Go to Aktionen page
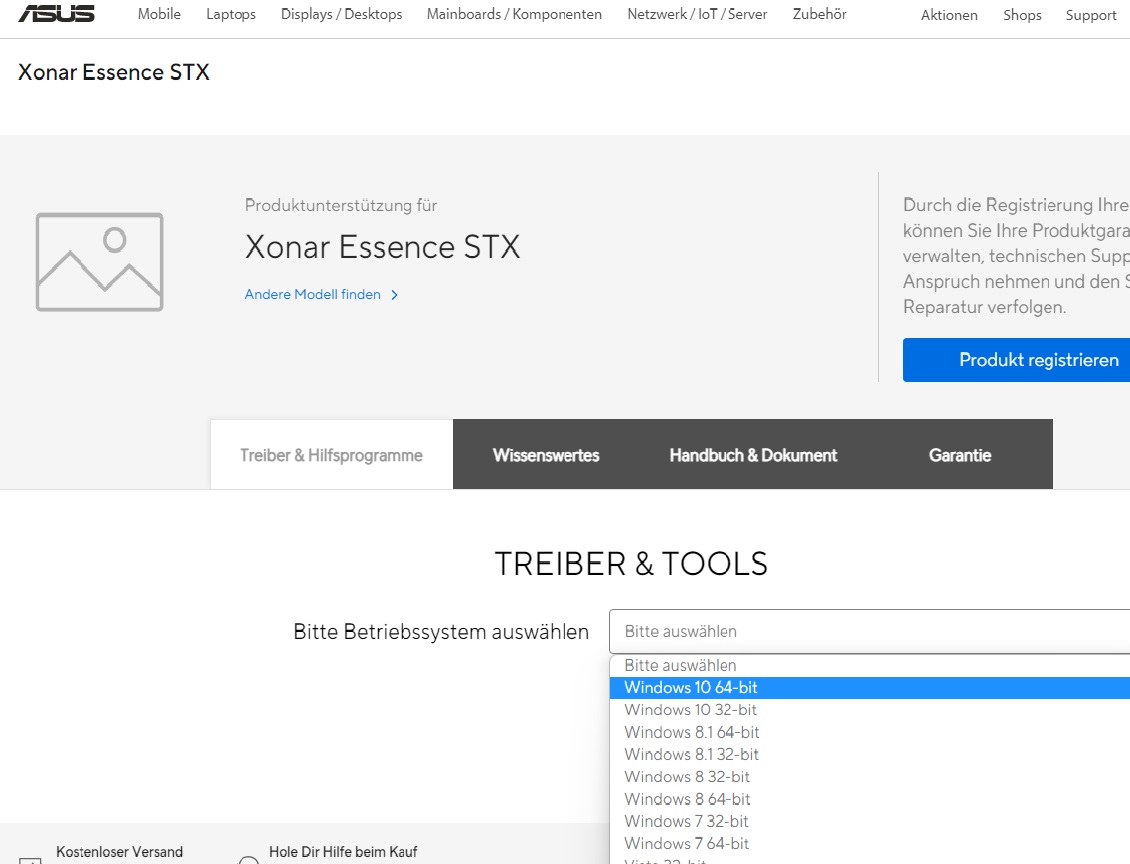The image size is (1130, 864). (x=949, y=15)
